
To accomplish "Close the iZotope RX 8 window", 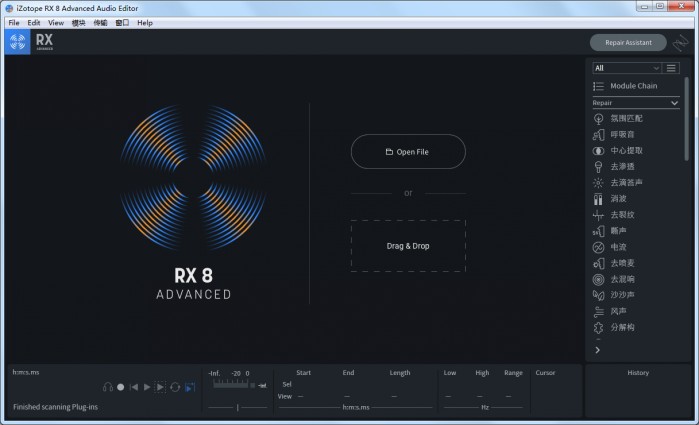I will 681,6.
